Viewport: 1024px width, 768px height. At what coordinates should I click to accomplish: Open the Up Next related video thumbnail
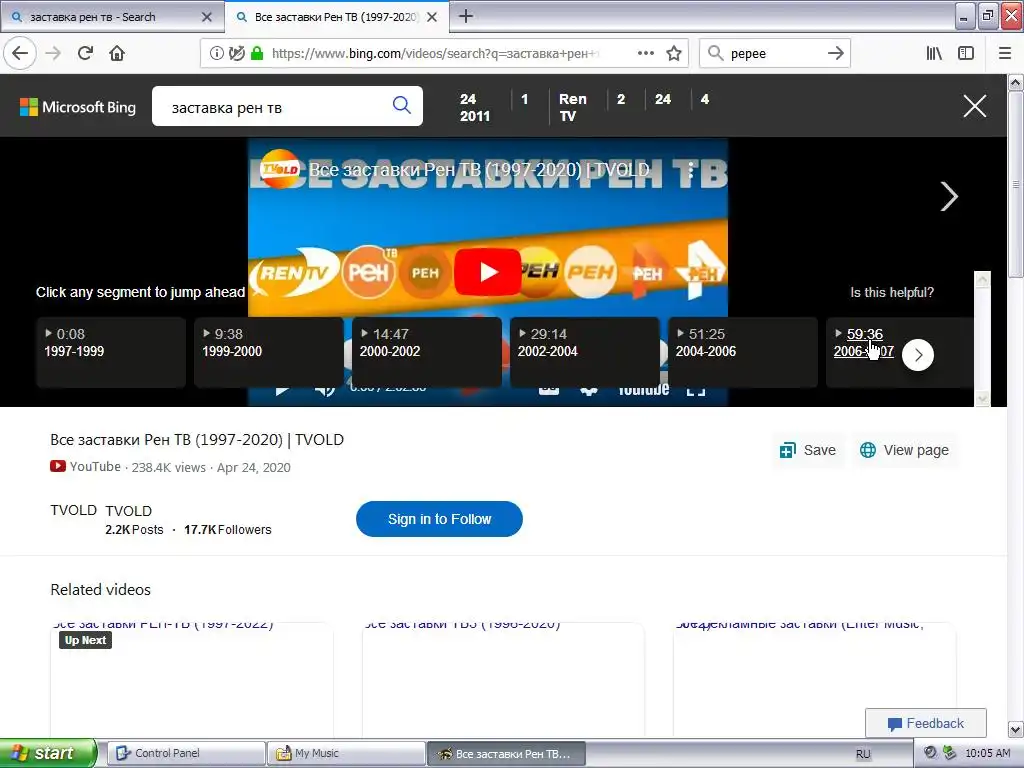coord(191,682)
